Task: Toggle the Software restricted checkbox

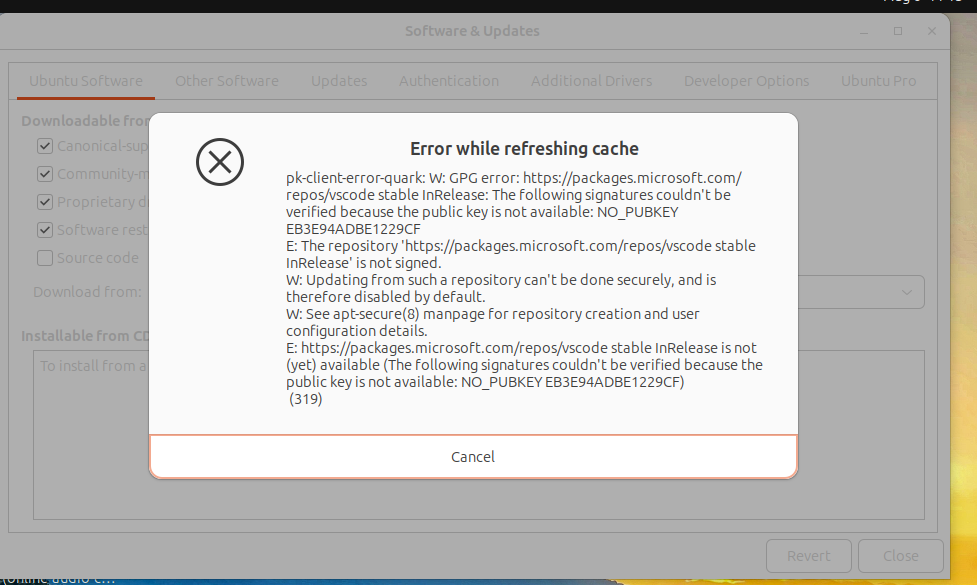Action: point(45,230)
